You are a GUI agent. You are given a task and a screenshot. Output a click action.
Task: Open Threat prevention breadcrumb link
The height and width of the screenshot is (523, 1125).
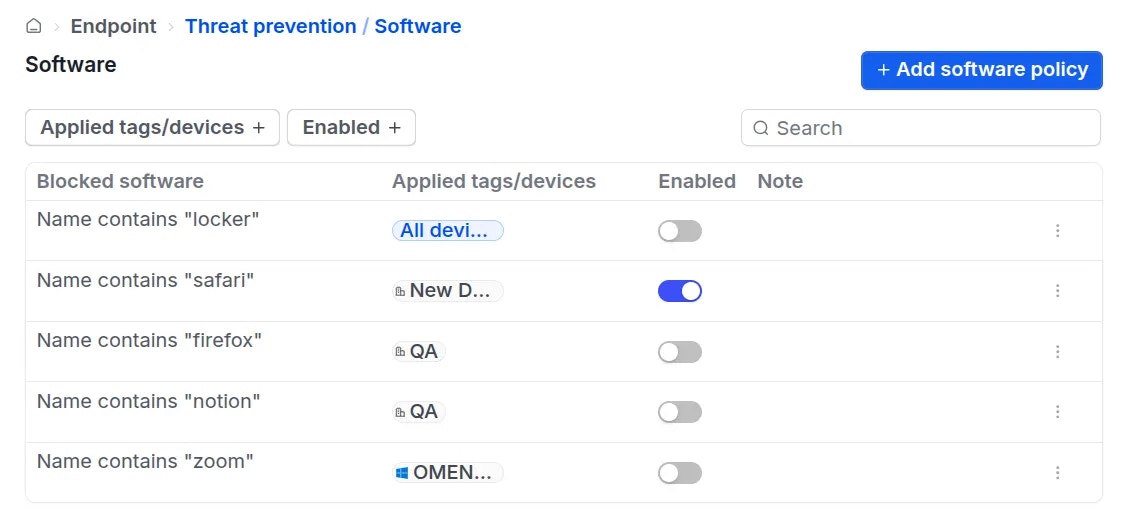point(270,27)
